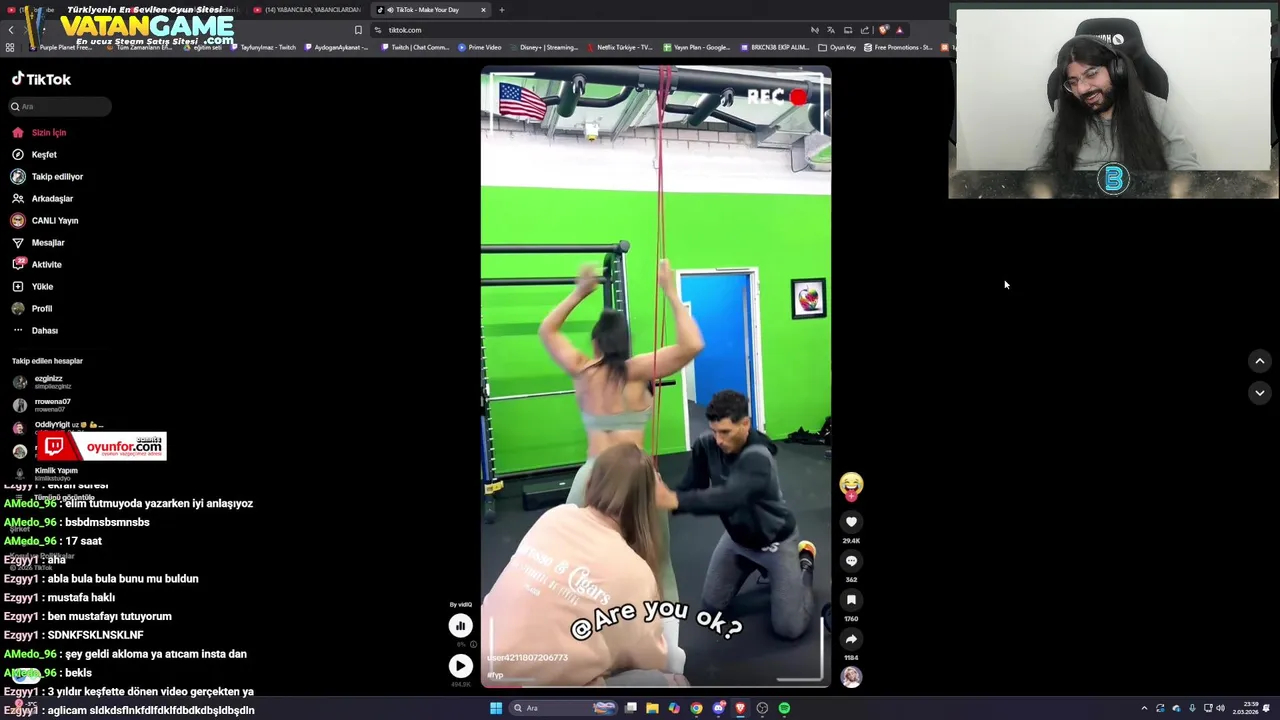The width and height of the screenshot is (1280, 720).
Task: Open the Arkadaşlar section
Action: pos(42,198)
